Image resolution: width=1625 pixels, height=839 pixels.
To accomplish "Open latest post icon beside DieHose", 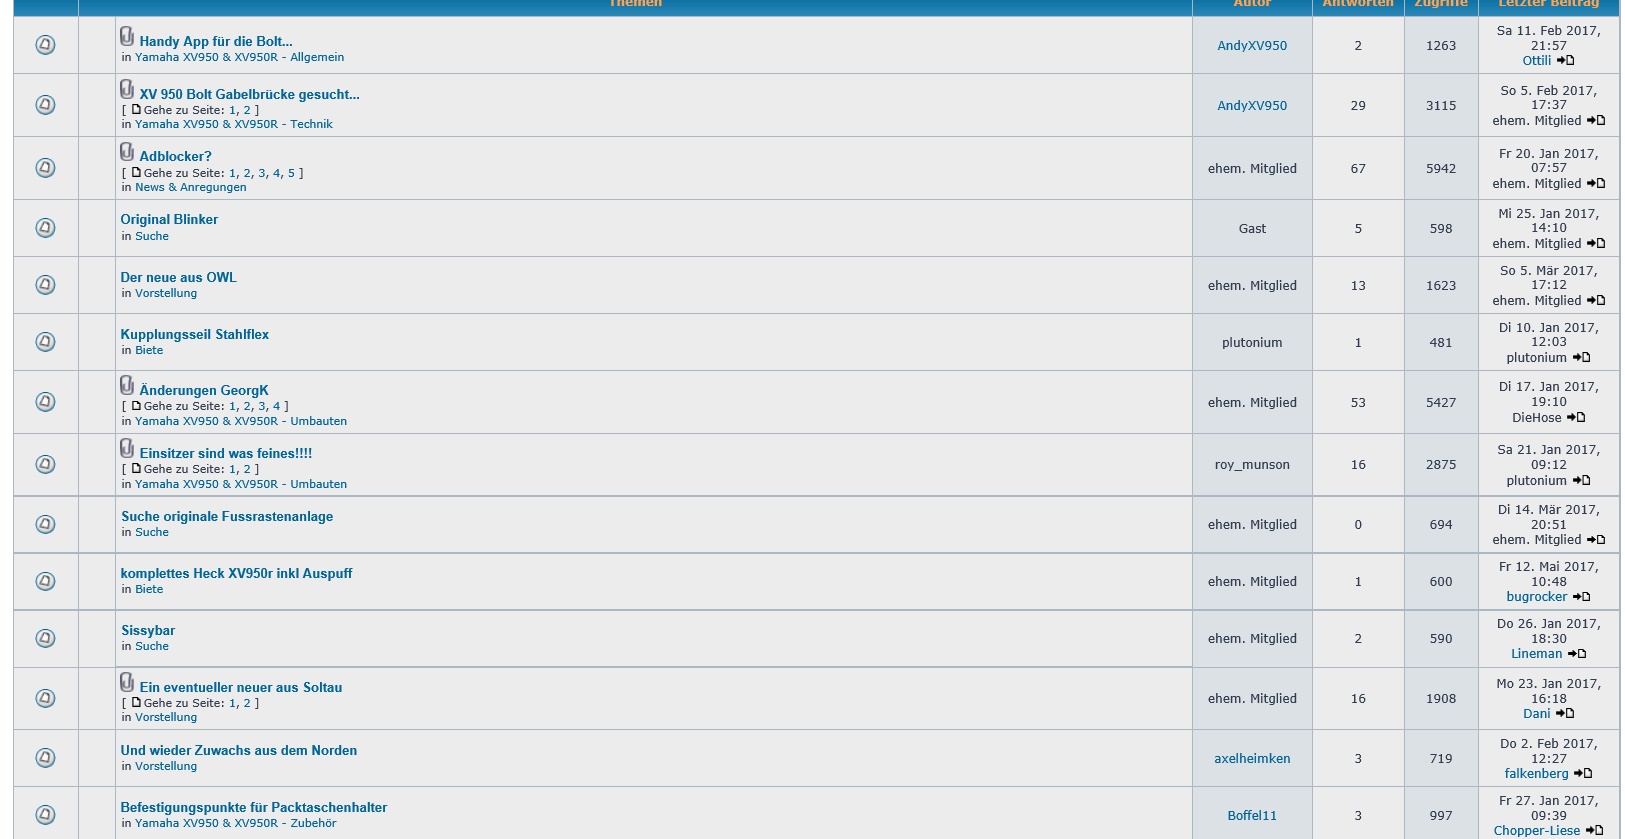I will point(1576,418).
